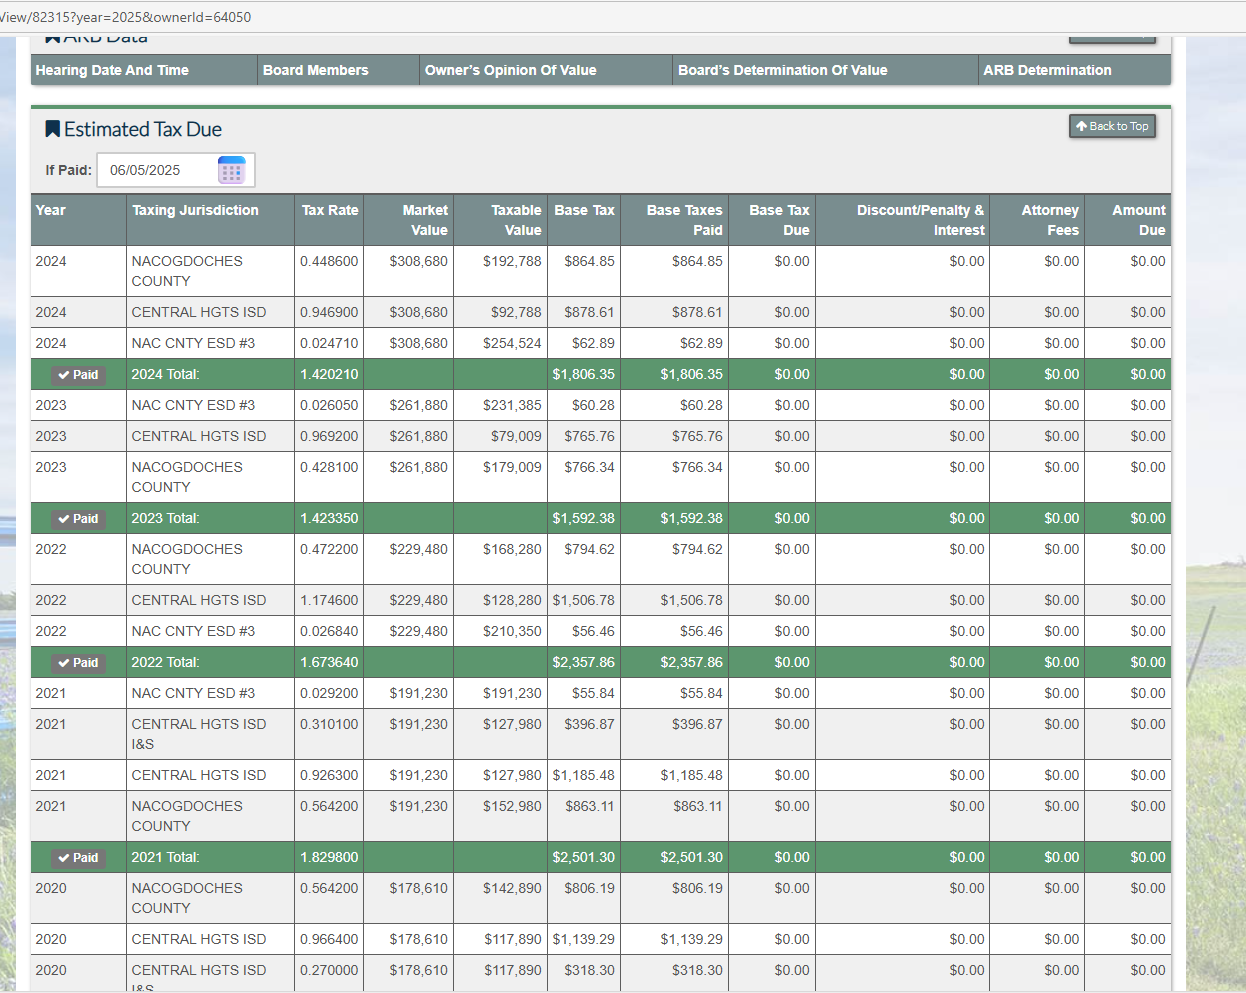Click the Paid badge for 2024 Total

click(x=78, y=375)
